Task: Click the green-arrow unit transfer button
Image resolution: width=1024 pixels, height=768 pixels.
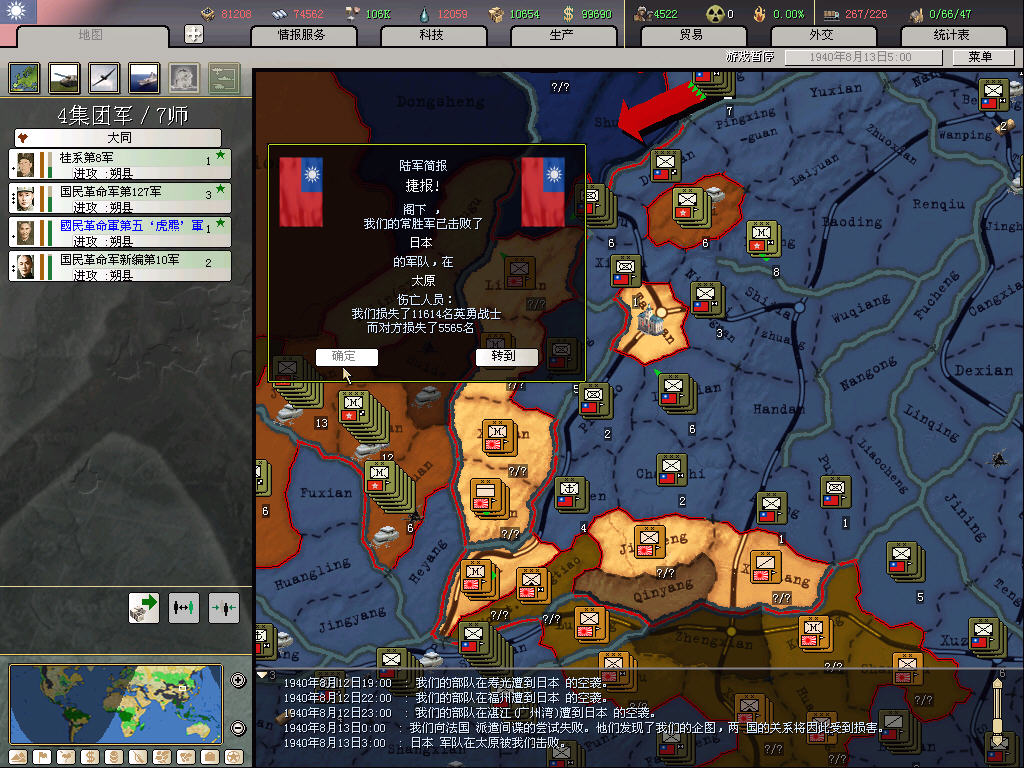Action: [x=144, y=607]
